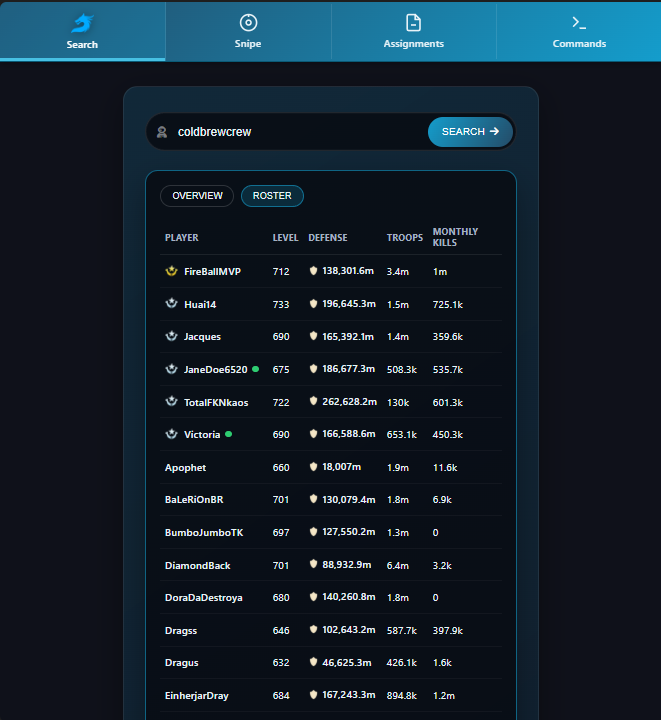Image resolution: width=661 pixels, height=720 pixels.
Task: Sort roster by the Level column header
Action: tap(285, 238)
